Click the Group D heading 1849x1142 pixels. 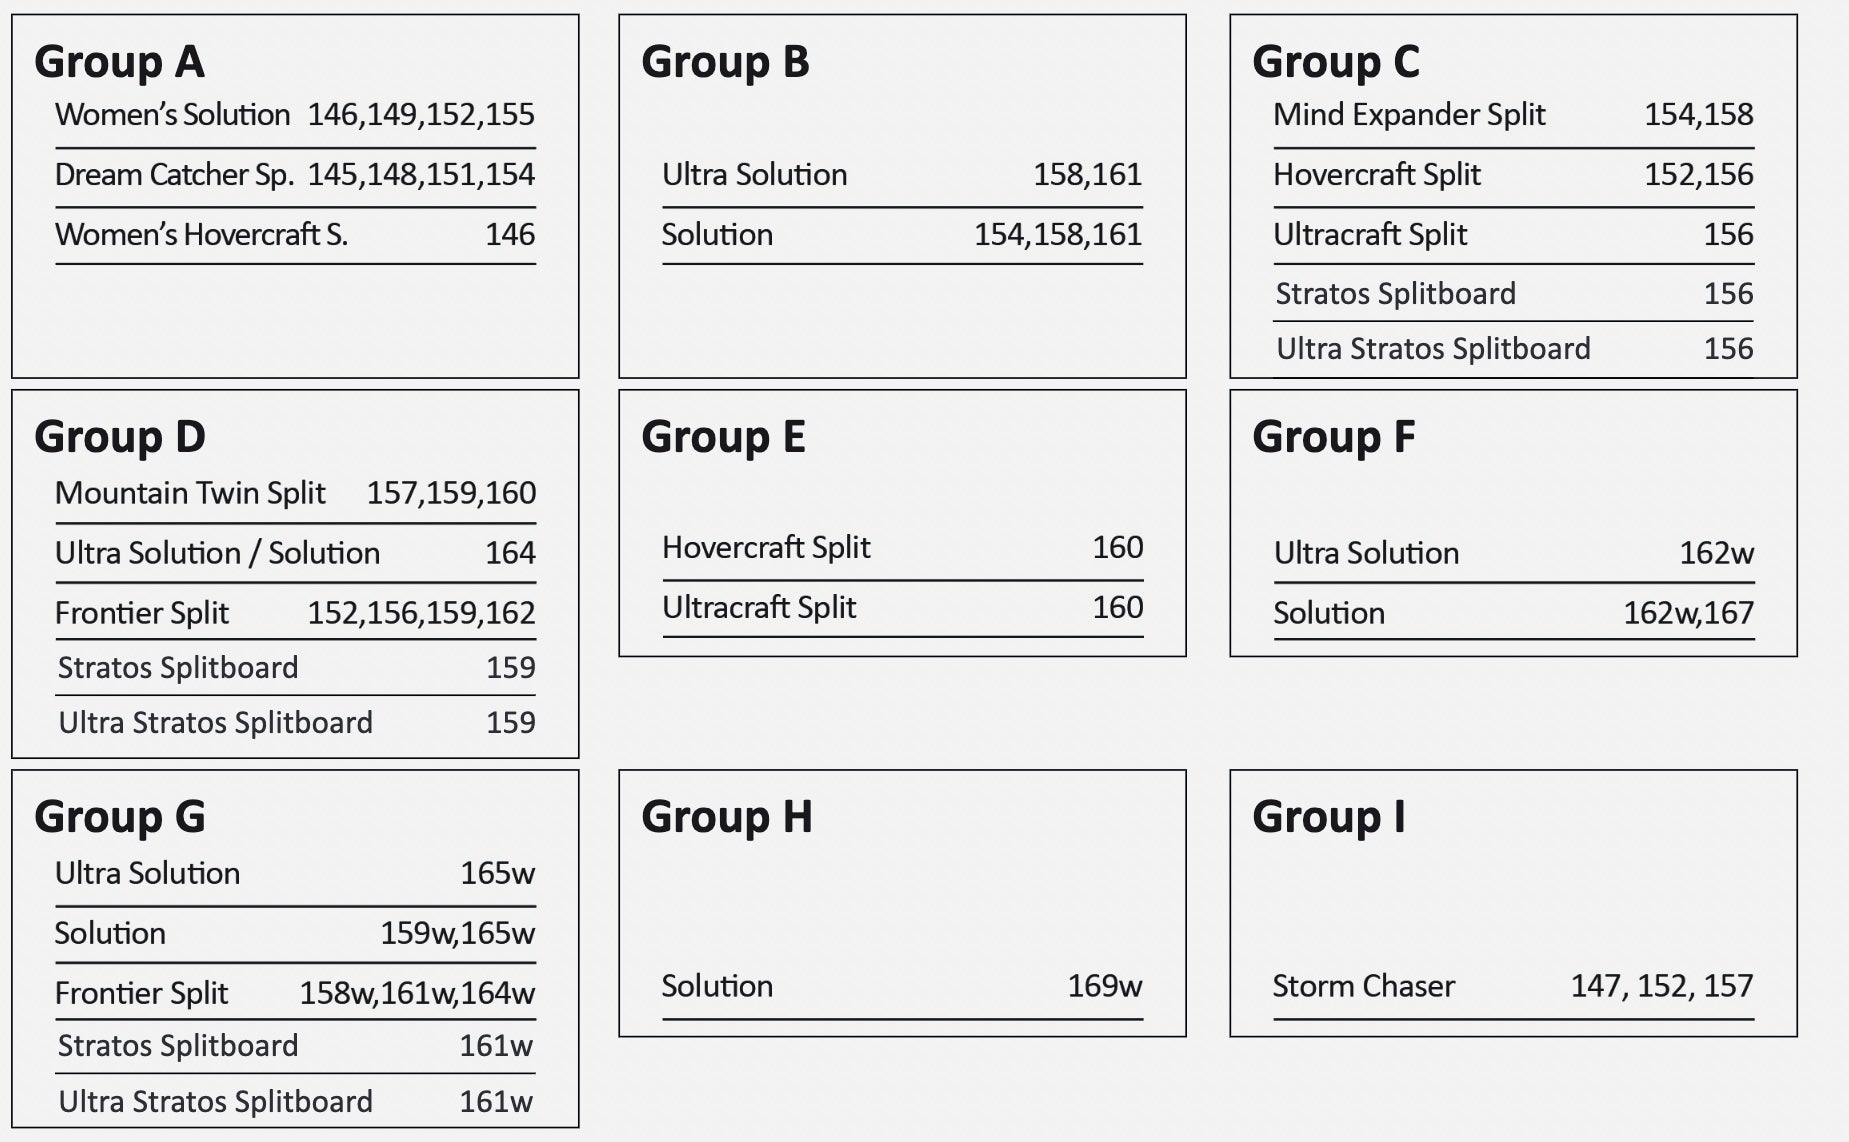(120, 437)
